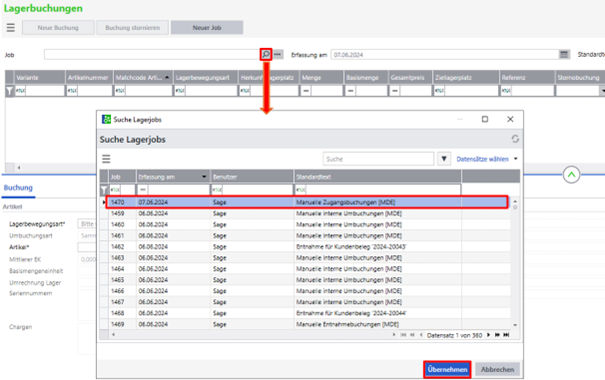Open Erfassung am column sort dropdown
Viewport: 605px width, 380px height.
(x=204, y=177)
